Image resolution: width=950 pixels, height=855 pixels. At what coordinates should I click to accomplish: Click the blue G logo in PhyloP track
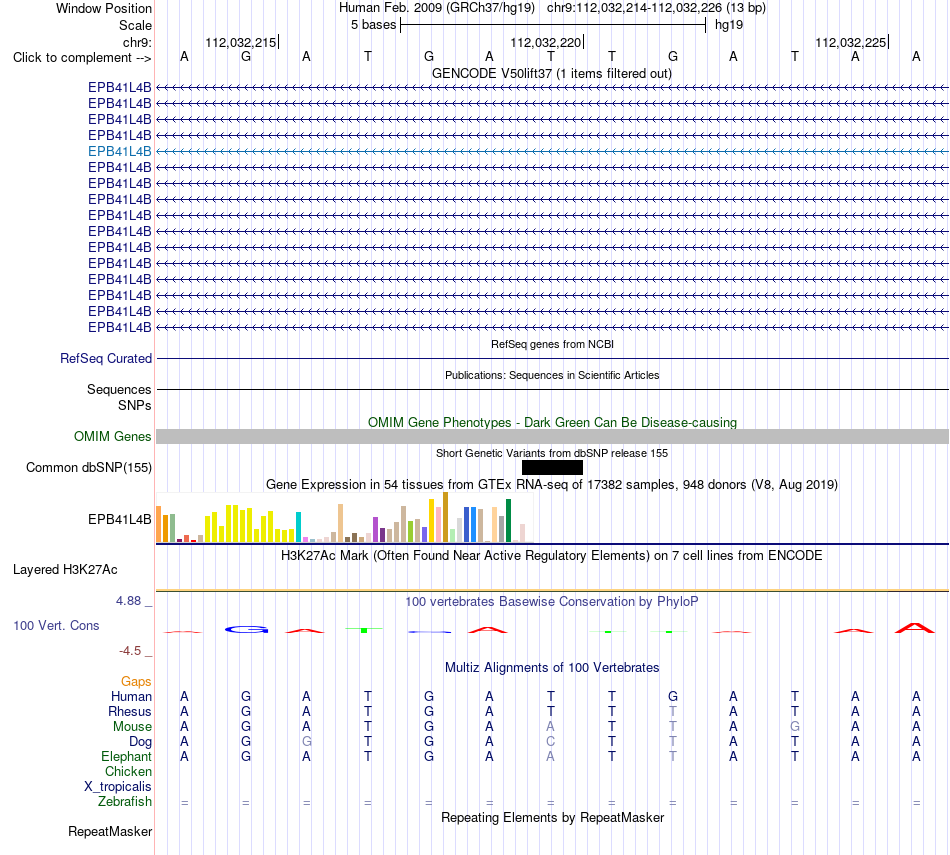tap(246, 630)
